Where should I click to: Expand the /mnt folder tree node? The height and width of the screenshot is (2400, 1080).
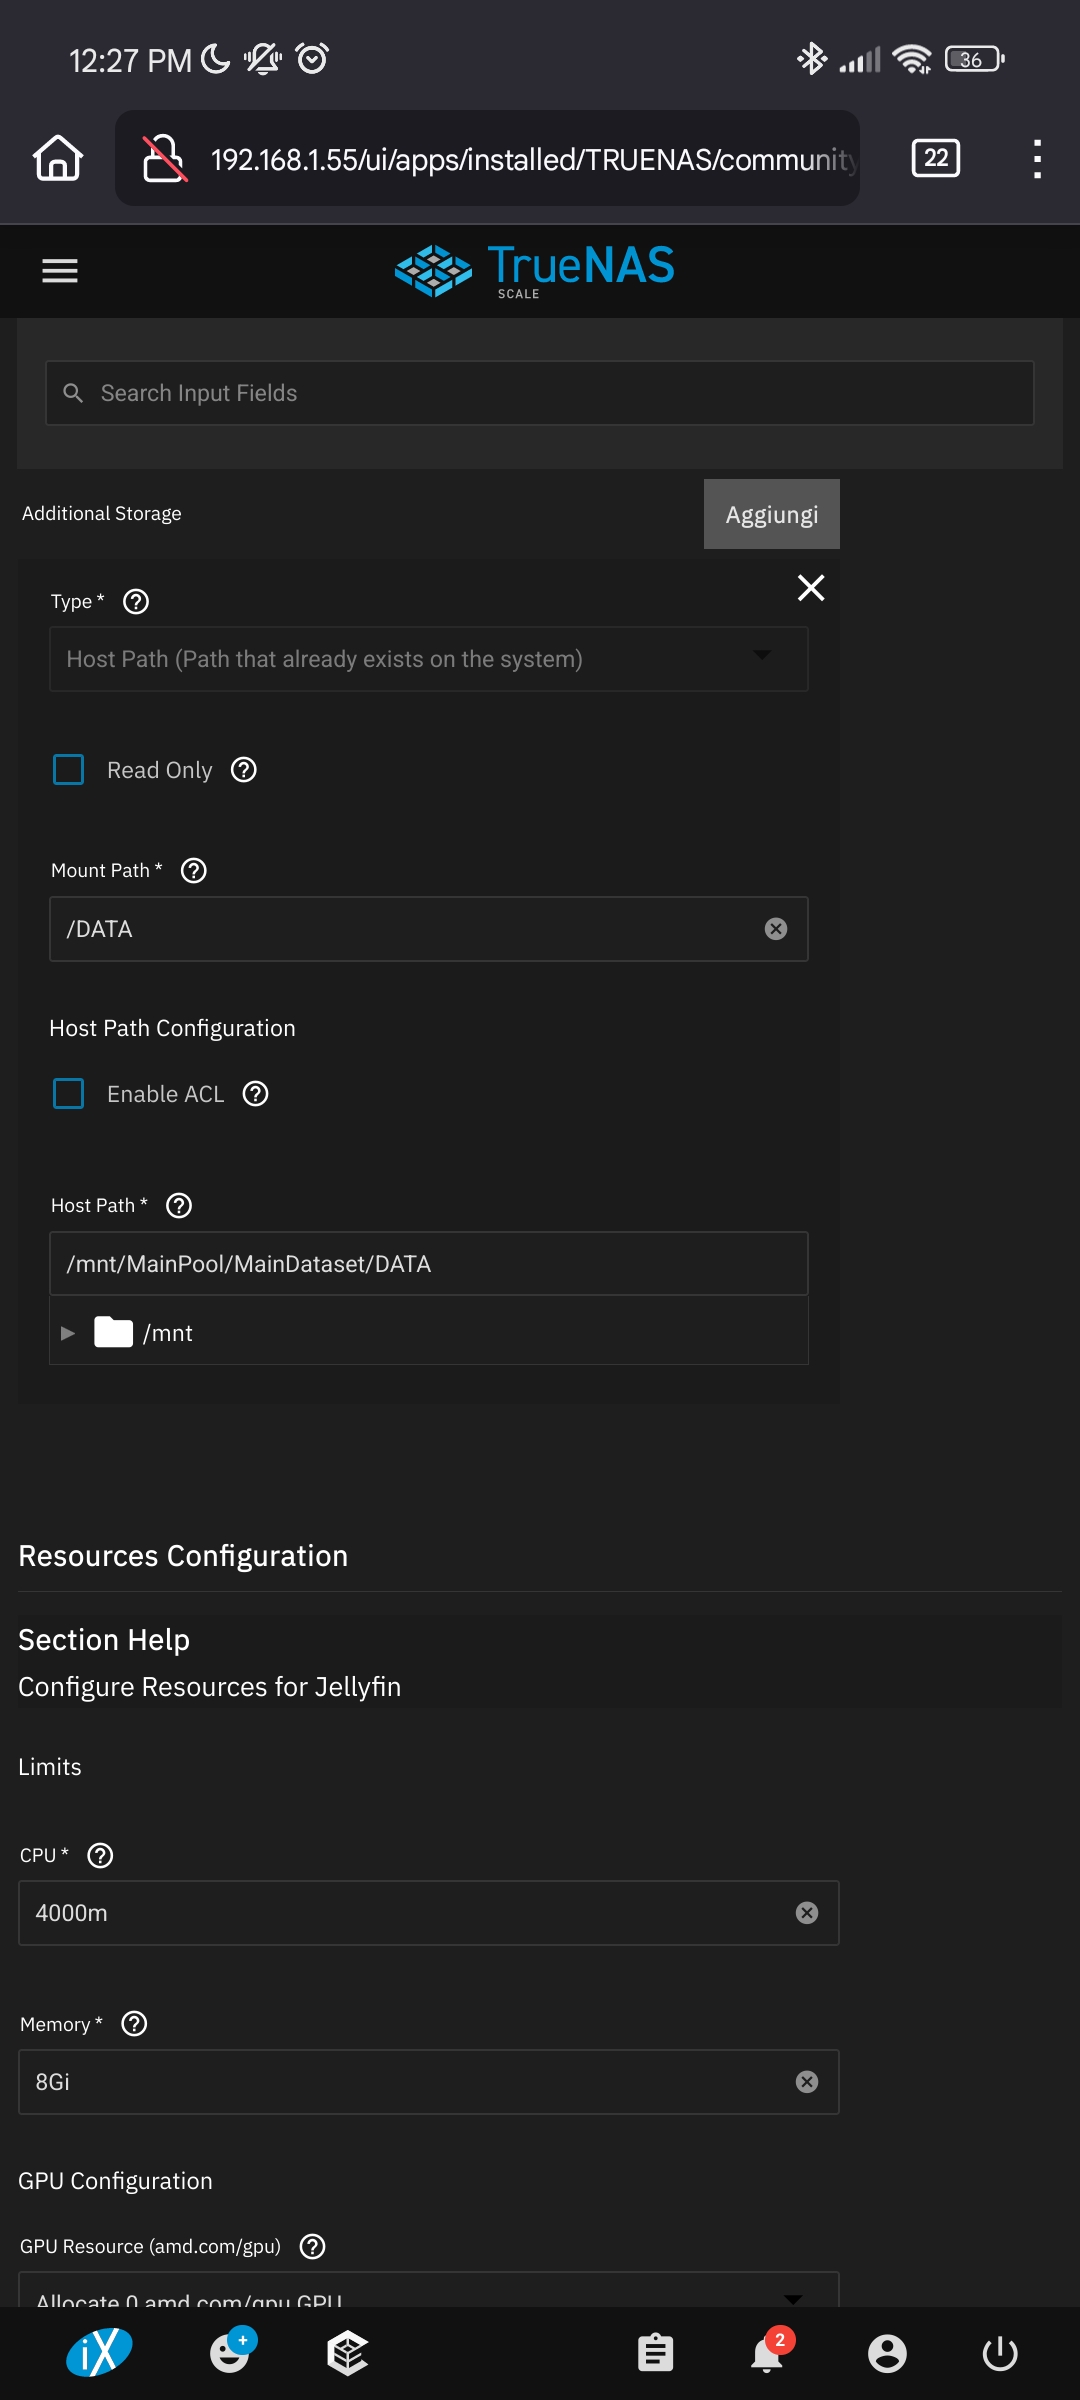(x=68, y=1333)
